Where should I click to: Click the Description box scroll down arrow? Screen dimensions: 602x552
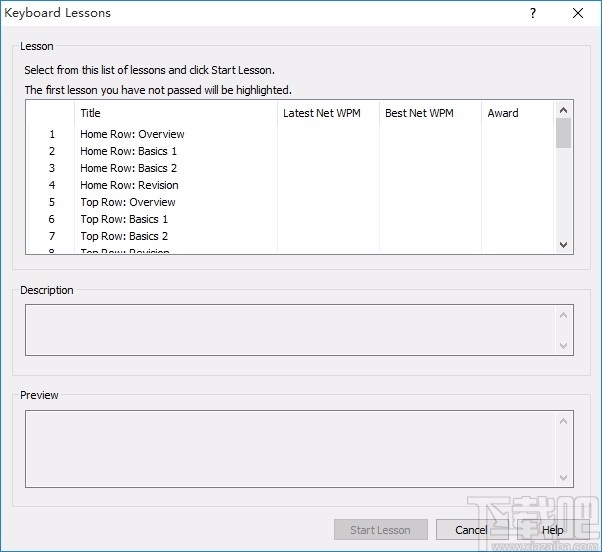tap(563, 345)
